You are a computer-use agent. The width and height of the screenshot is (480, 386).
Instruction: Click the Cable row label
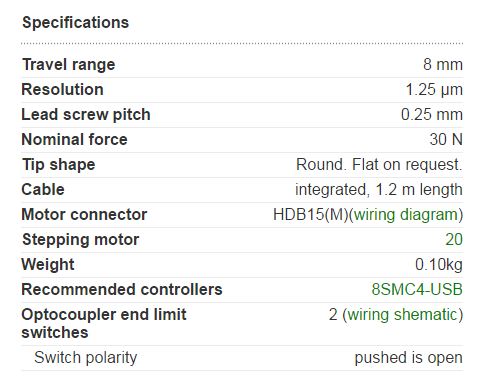(x=43, y=189)
